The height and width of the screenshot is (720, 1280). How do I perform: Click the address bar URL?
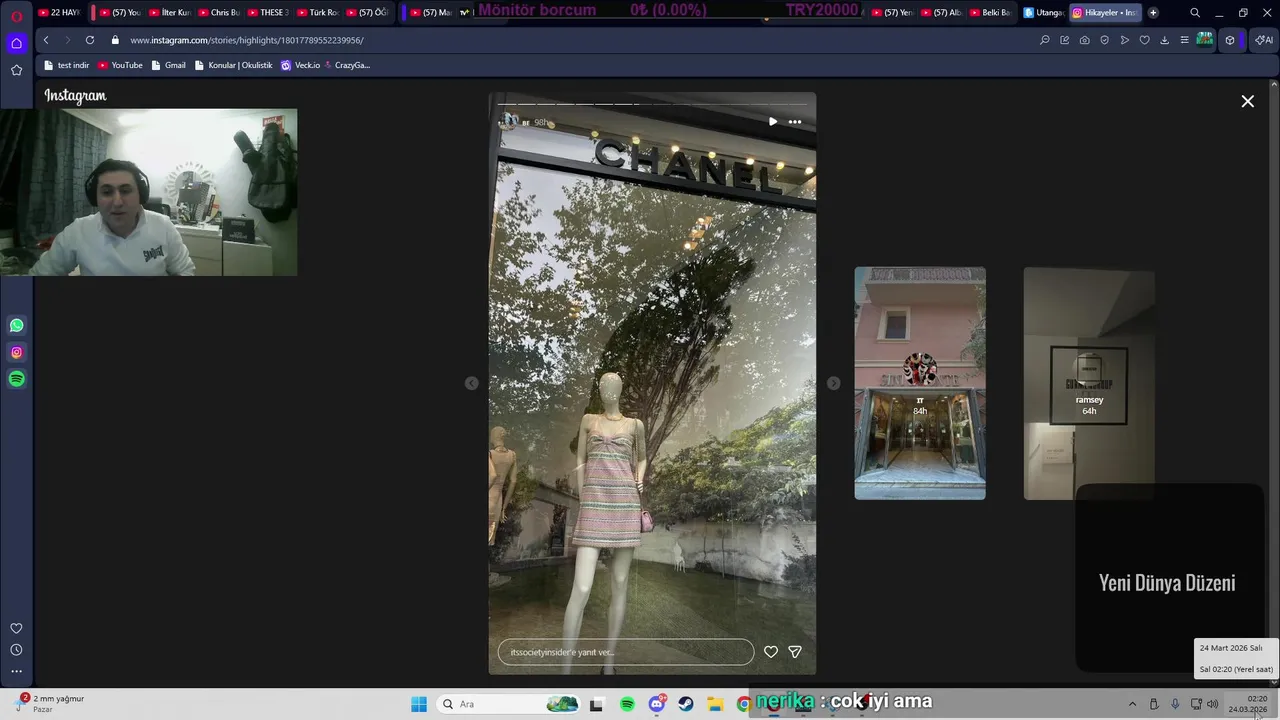[x=247, y=40]
